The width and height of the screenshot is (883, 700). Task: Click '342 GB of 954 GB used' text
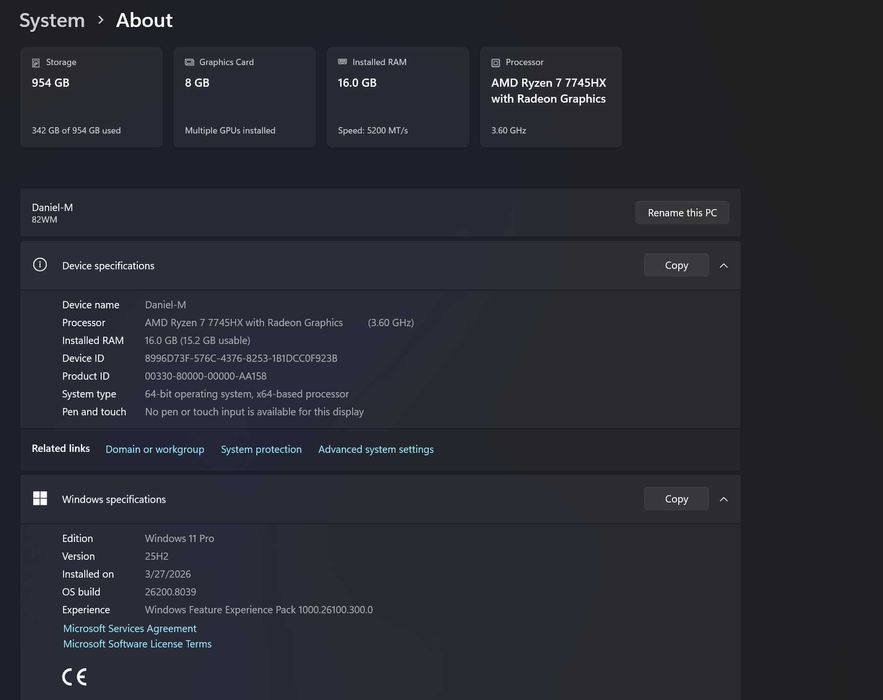pos(76,131)
